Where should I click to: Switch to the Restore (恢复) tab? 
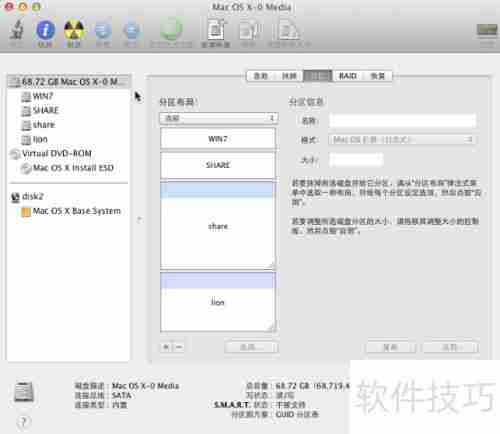377,76
